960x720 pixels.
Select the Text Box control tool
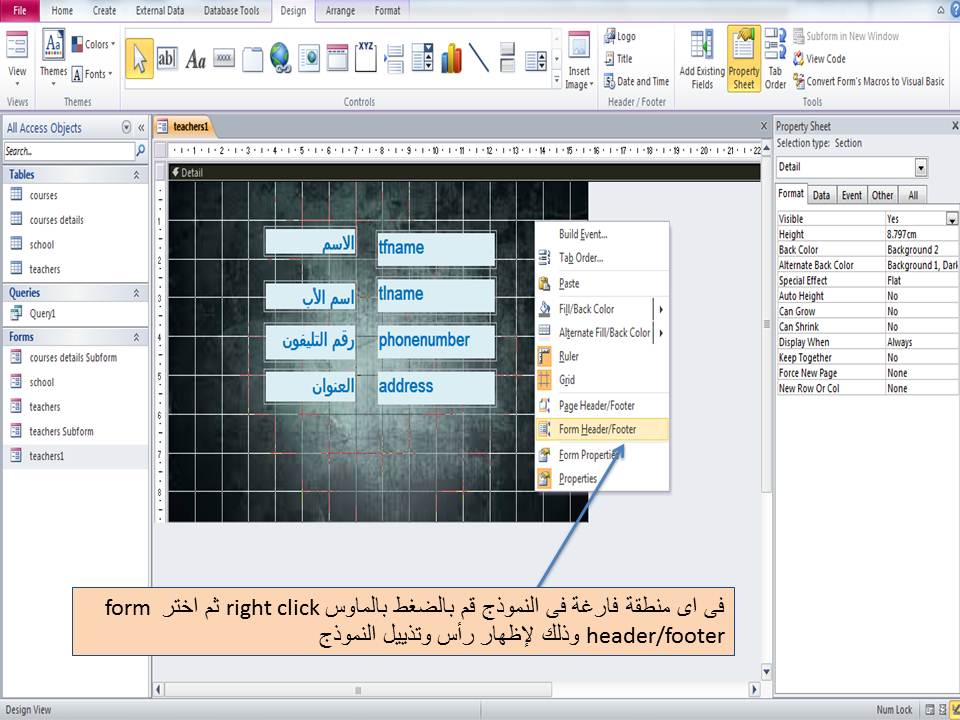pos(169,58)
